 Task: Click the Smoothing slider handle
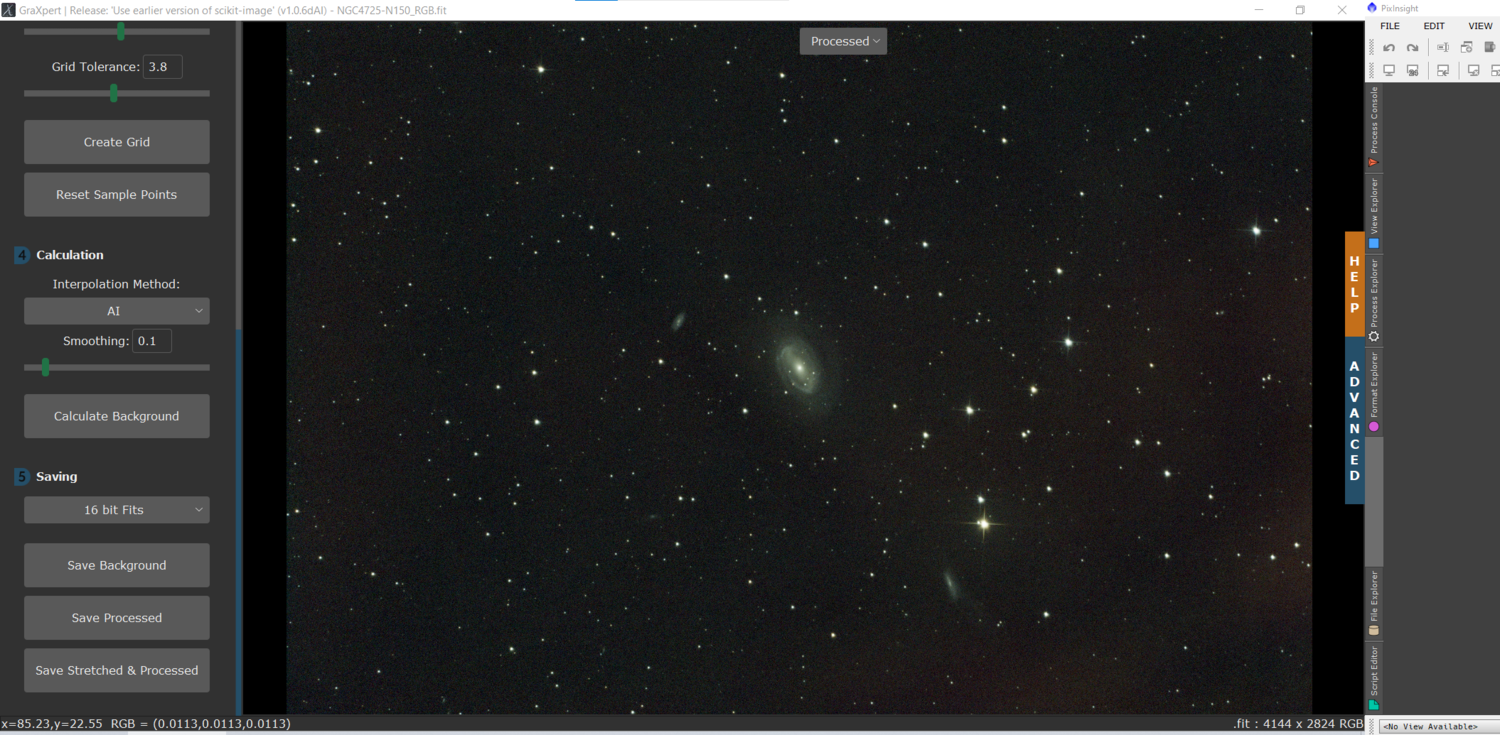(x=45, y=368)
